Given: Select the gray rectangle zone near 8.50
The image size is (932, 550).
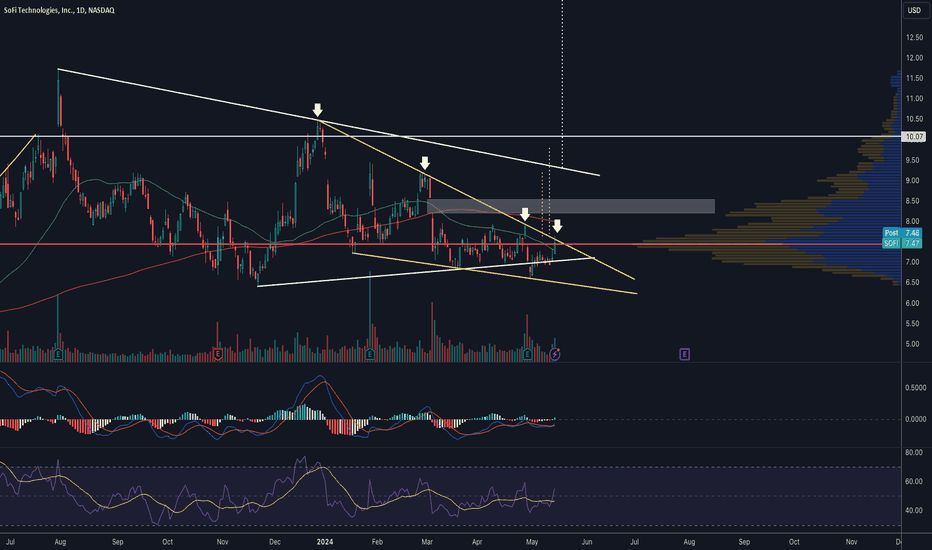Looking at the screenshot, I should 571,206.
